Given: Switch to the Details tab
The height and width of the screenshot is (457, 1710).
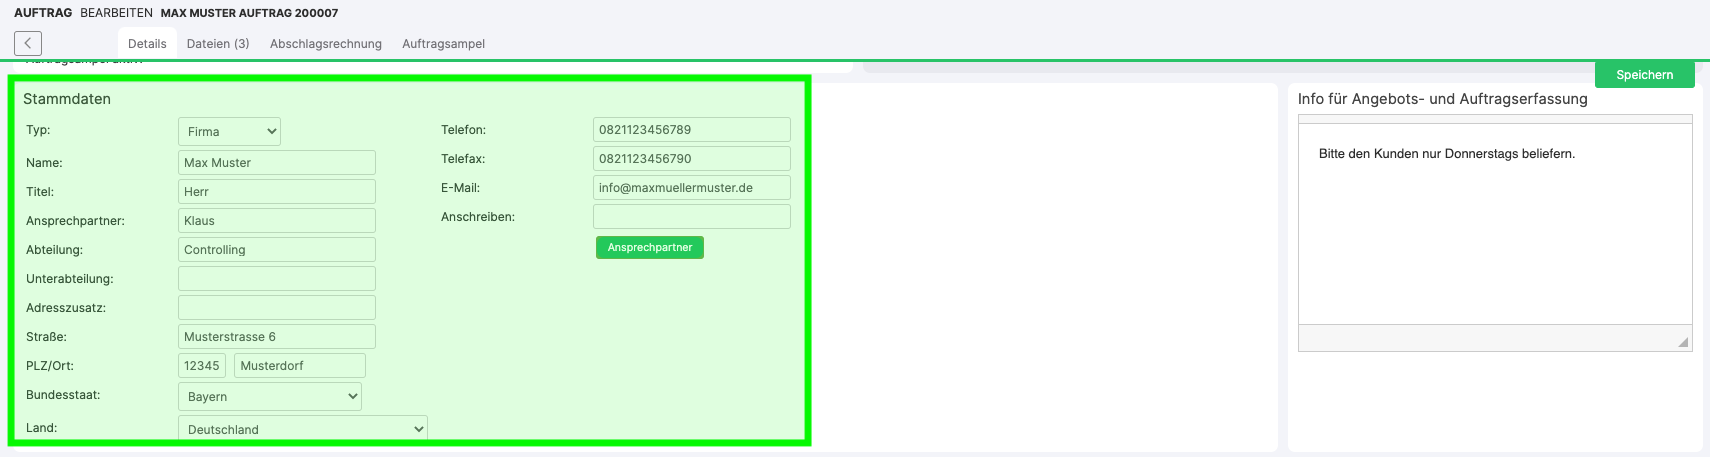Looking at the screenshot, I should click(147, 44).
